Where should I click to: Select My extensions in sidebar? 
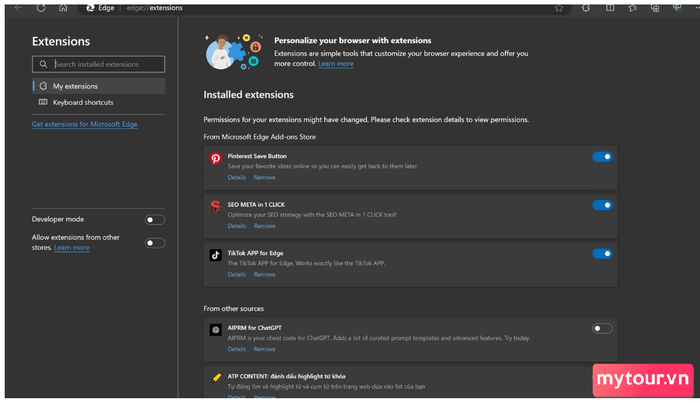tap(99, 86)
